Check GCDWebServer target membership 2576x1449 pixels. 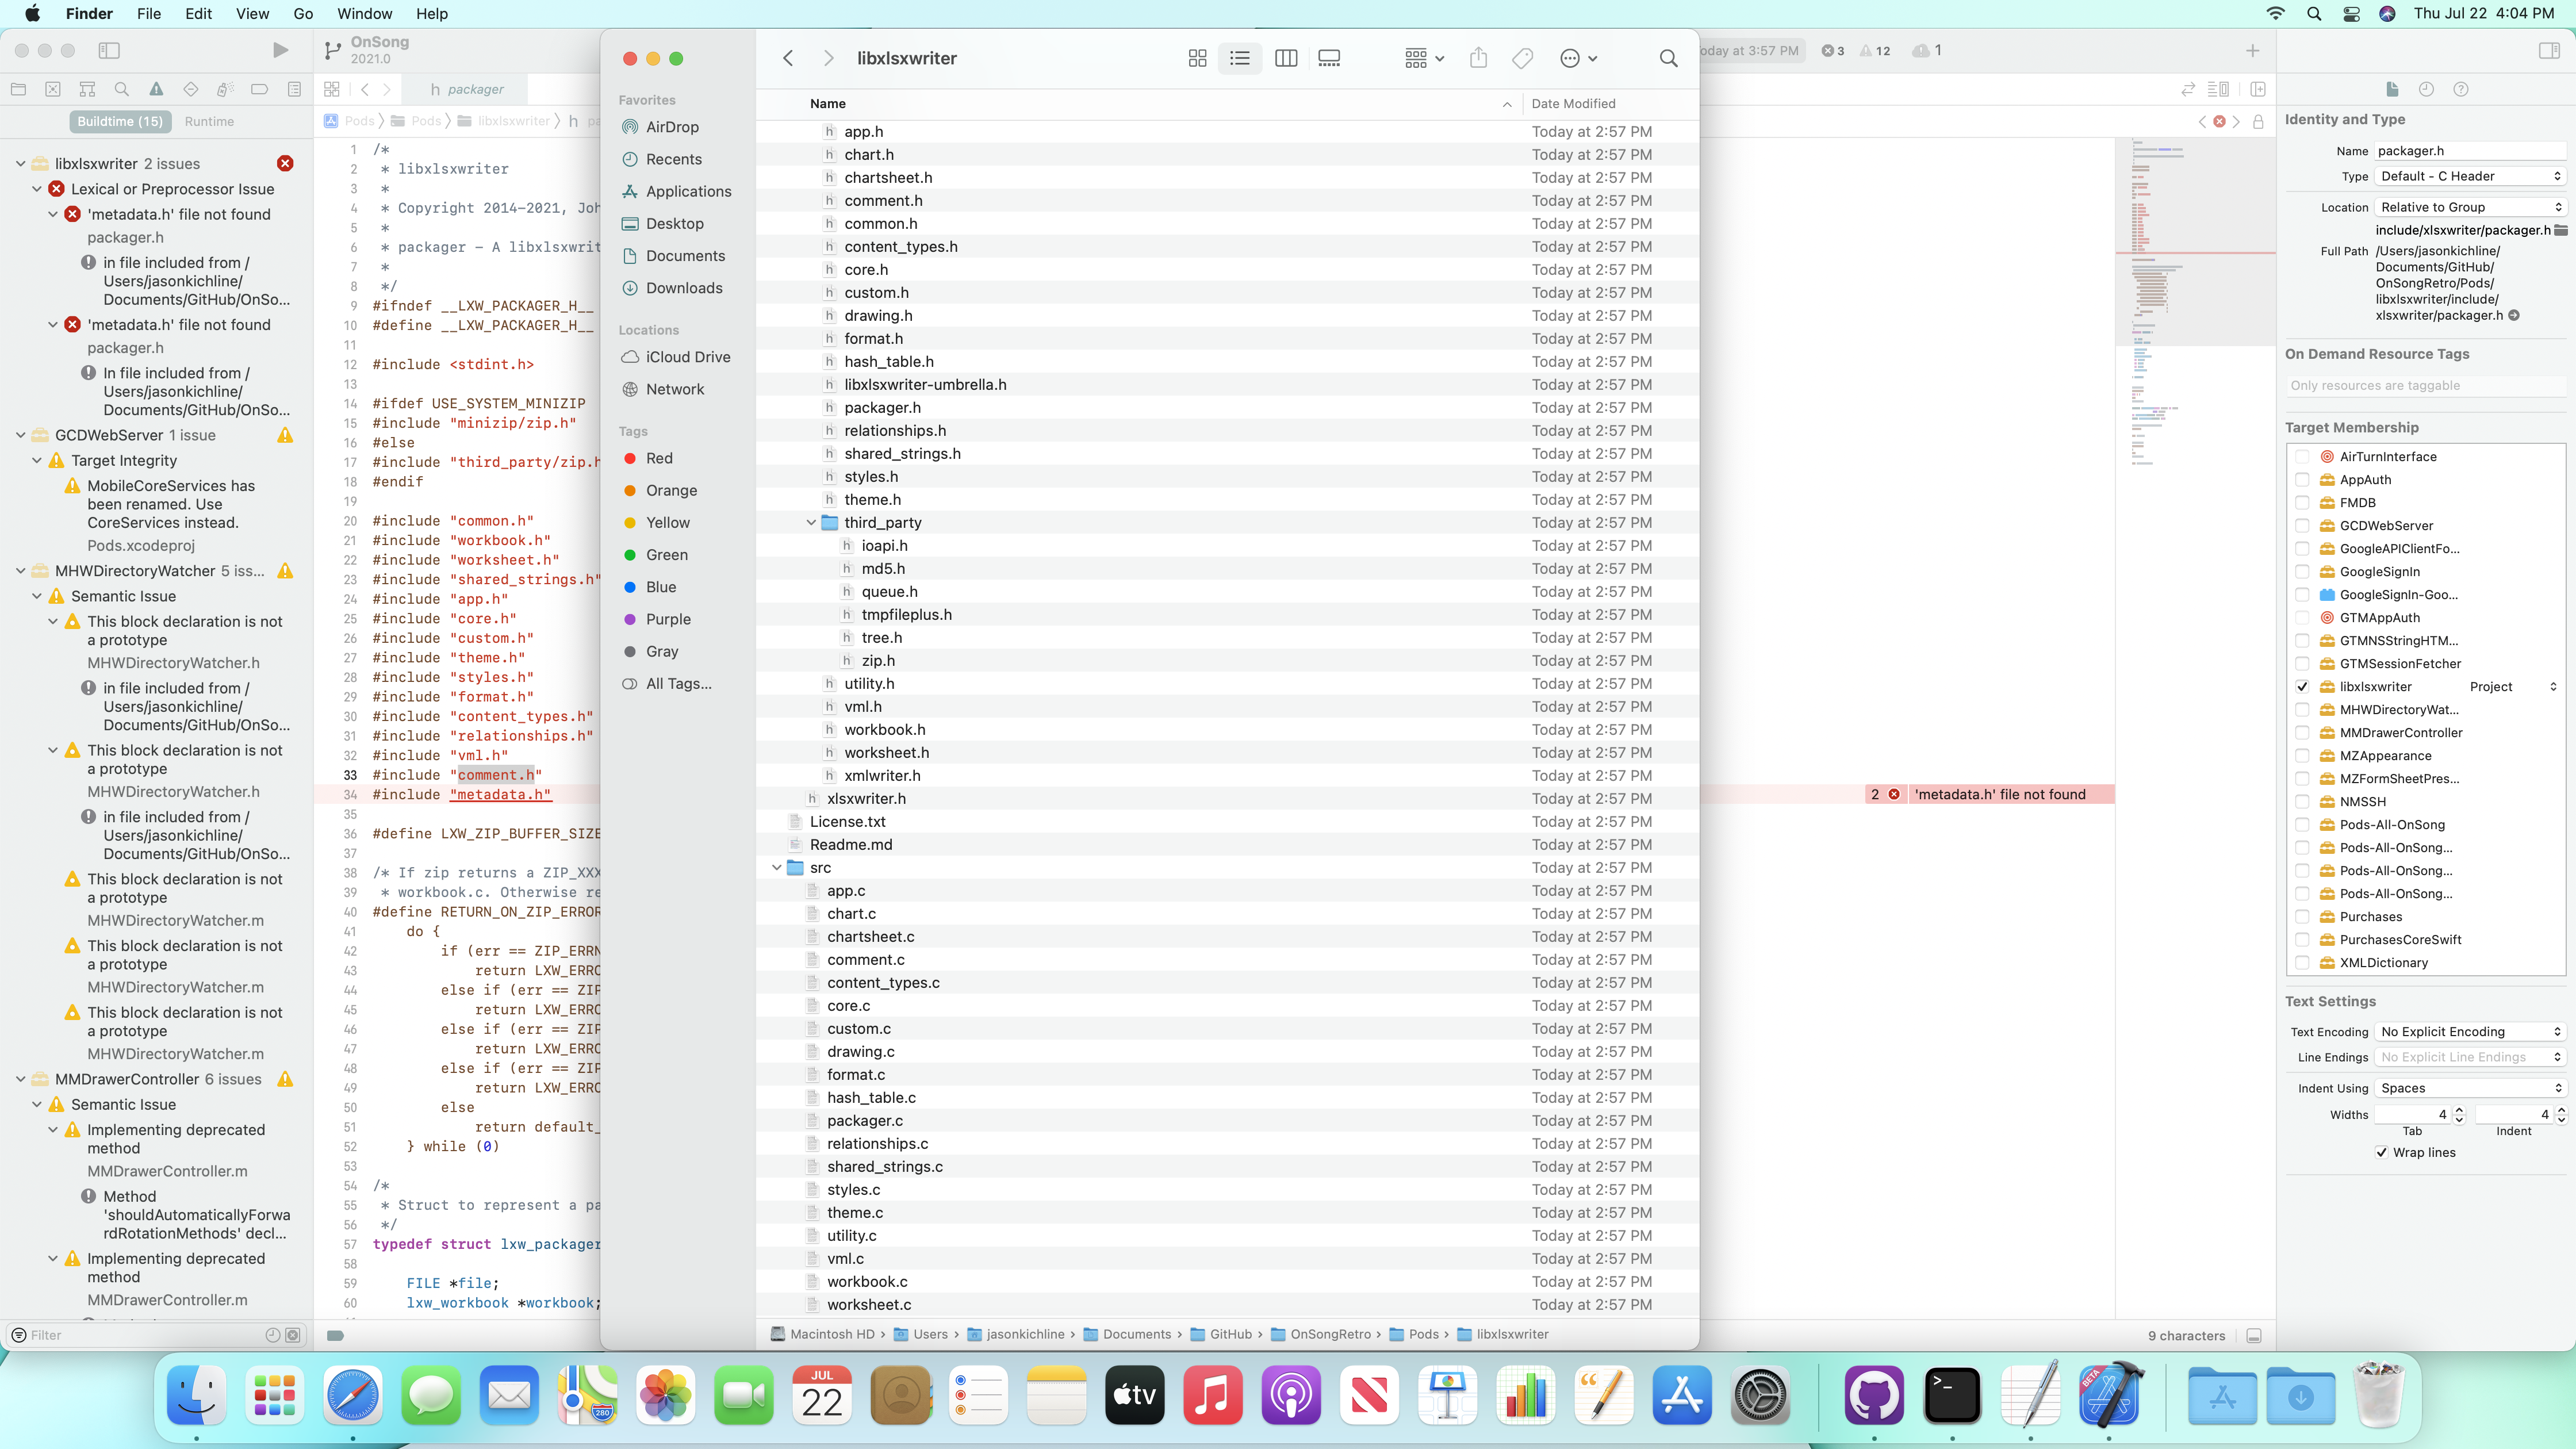[x=2302, y=526]
